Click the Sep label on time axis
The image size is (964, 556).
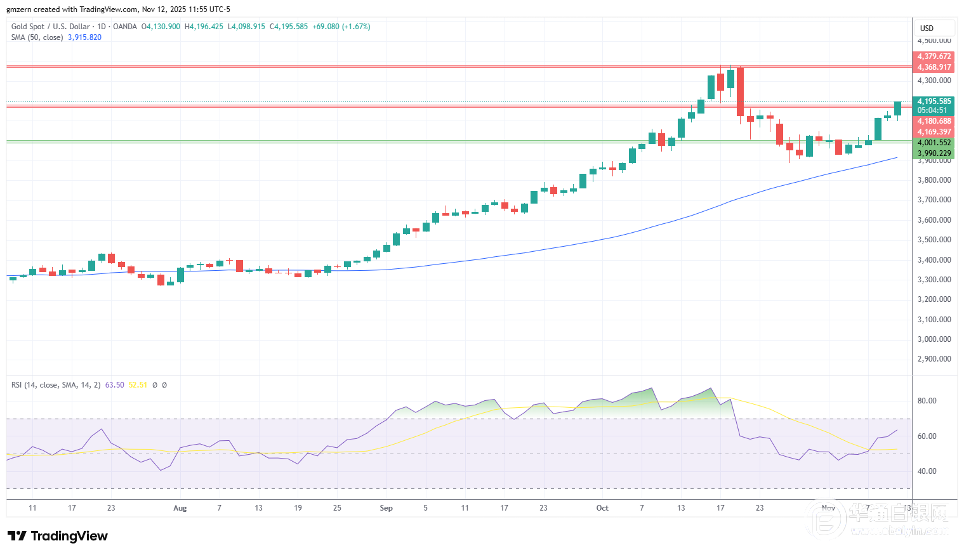click(387, 507)
